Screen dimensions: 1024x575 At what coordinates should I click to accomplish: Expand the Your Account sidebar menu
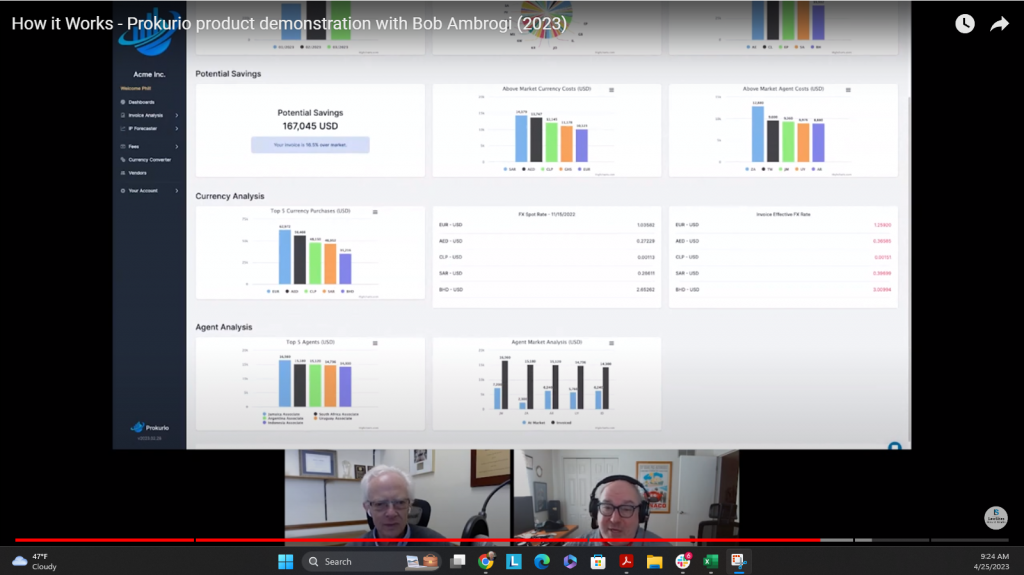click(150, 191)
